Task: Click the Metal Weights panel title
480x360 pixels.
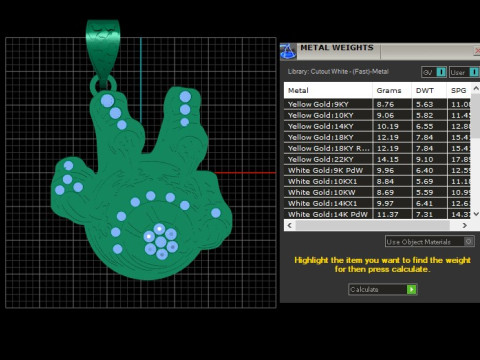Action: click(337, 48)
